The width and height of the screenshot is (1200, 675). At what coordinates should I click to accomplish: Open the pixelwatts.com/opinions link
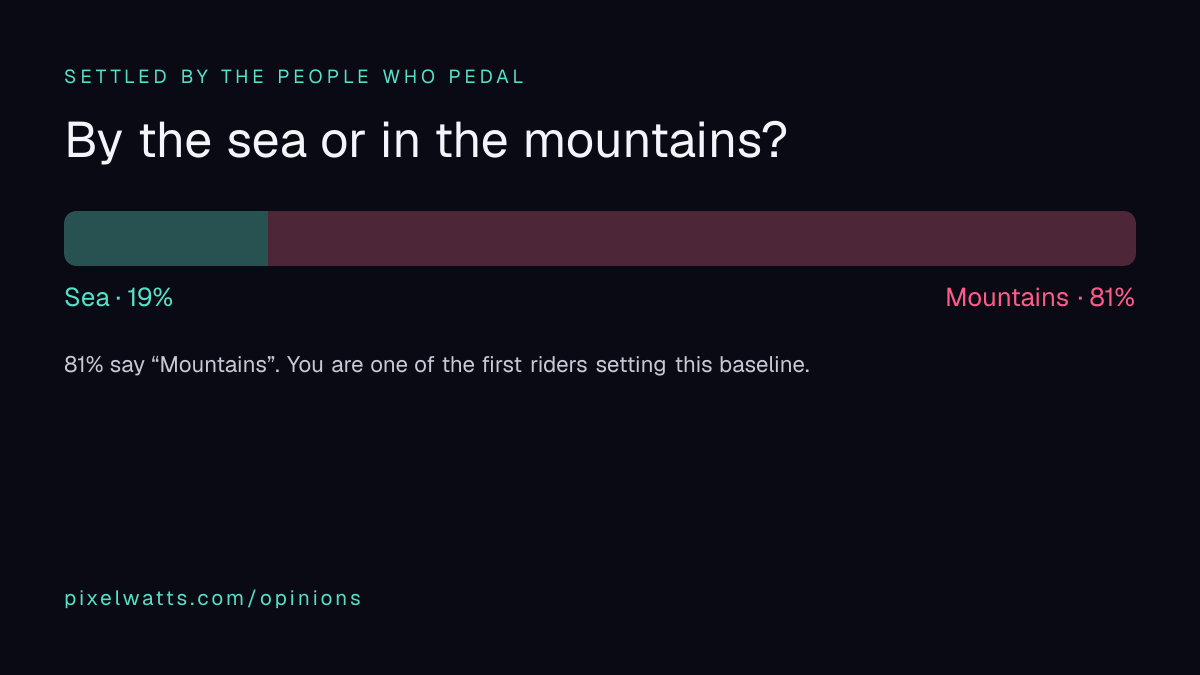coord(213,599)
